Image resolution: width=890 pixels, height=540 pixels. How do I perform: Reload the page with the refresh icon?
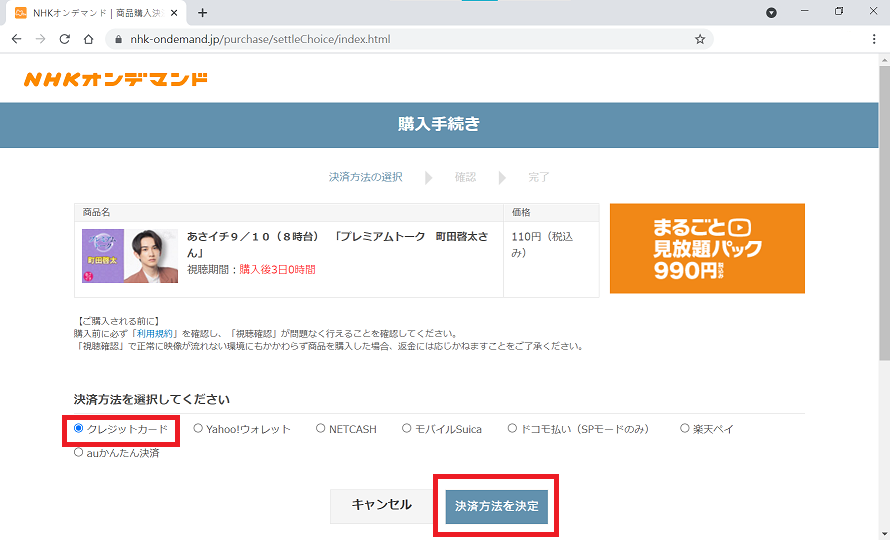[65, 39]
